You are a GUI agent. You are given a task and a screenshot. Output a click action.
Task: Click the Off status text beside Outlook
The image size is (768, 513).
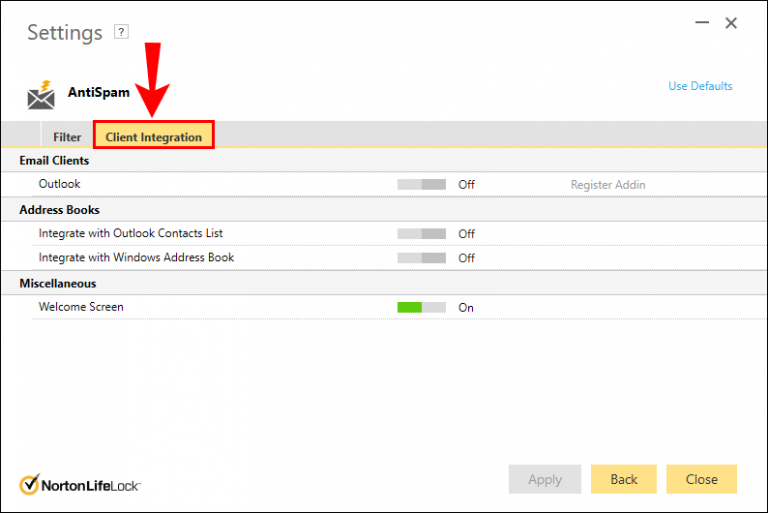466,185
